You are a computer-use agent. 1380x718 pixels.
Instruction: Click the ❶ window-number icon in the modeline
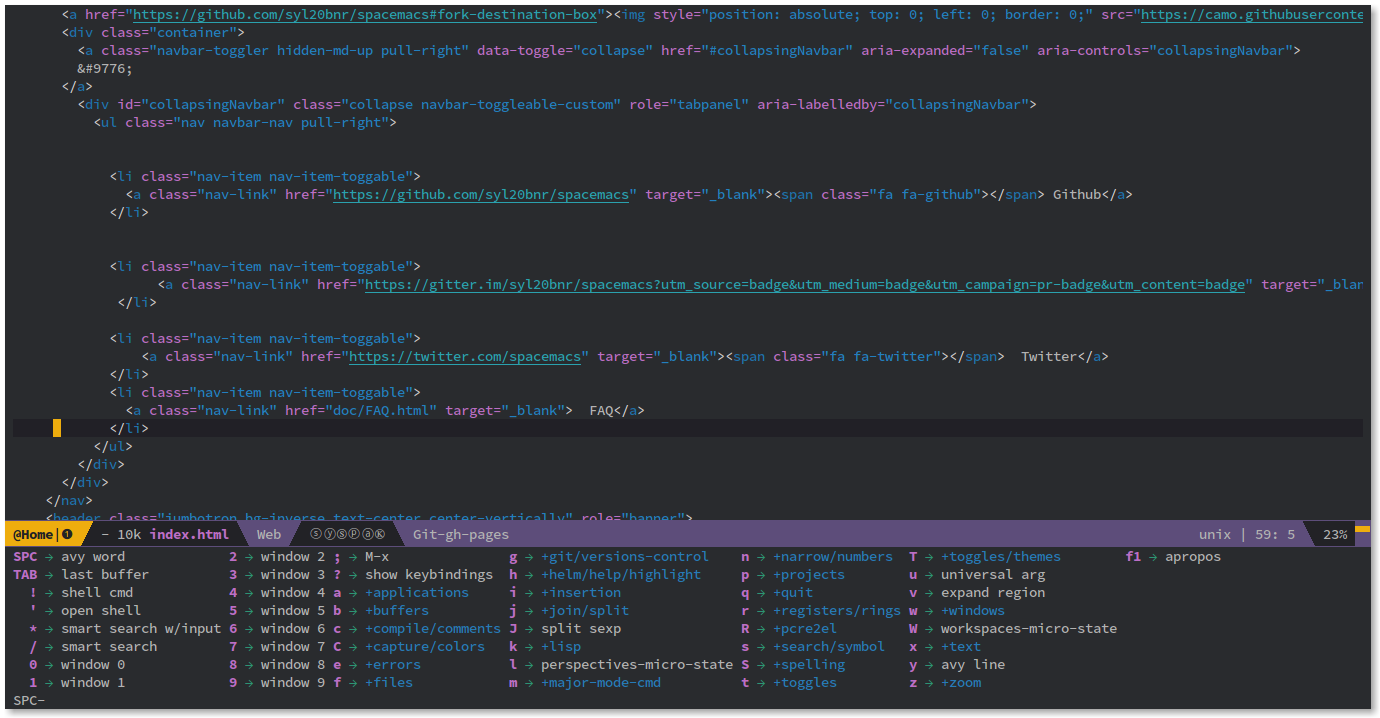tap(66, 533)
